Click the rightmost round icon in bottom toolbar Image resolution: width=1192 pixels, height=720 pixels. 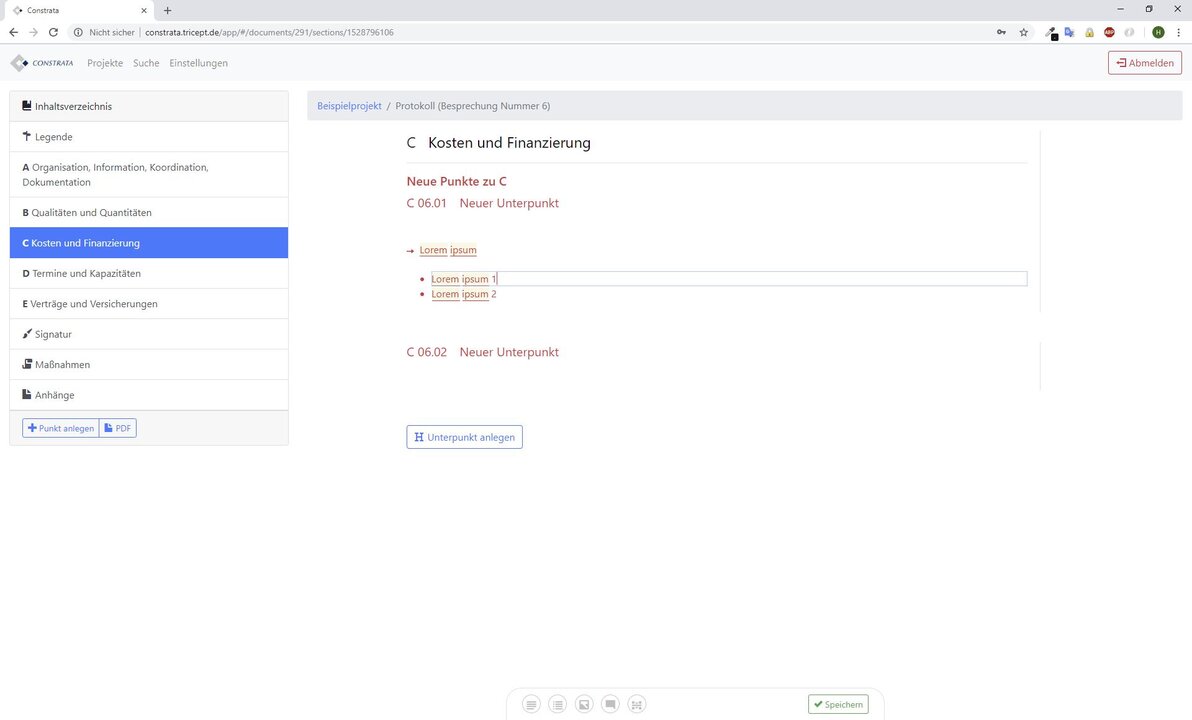pyautogui.click(x=637, y=704)
